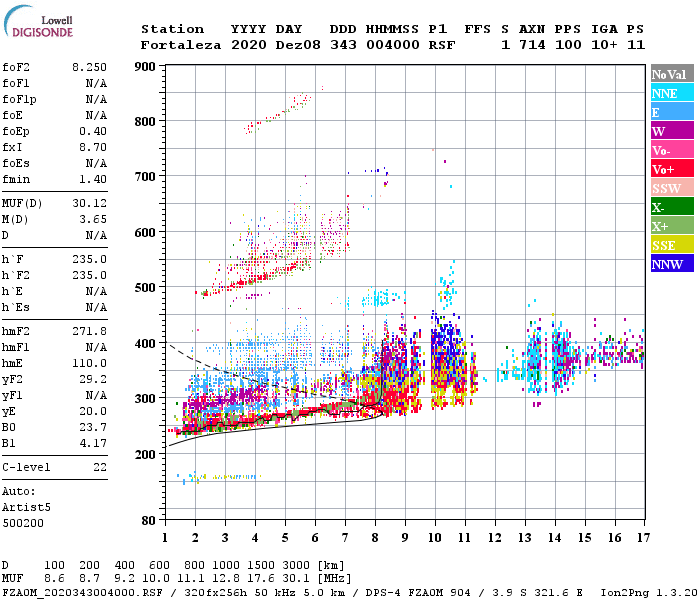
Task: Click the MUF 30.1 table value
Action: (296, 579)
